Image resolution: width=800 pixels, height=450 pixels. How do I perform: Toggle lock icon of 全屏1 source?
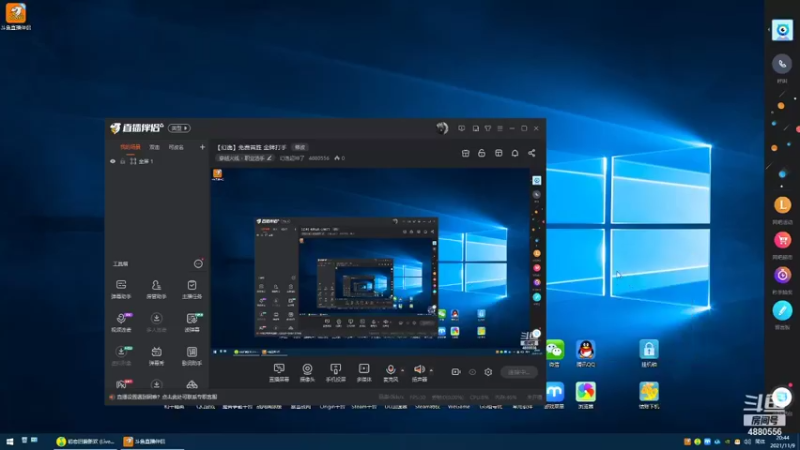click(122, 161)
